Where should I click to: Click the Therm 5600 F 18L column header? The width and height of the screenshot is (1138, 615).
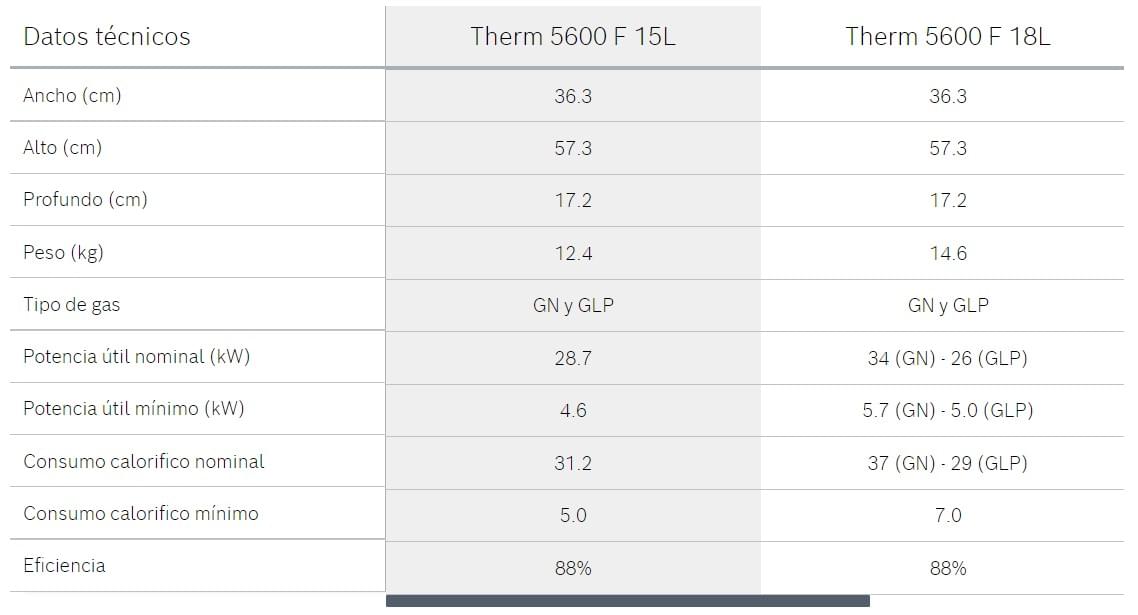947,37
